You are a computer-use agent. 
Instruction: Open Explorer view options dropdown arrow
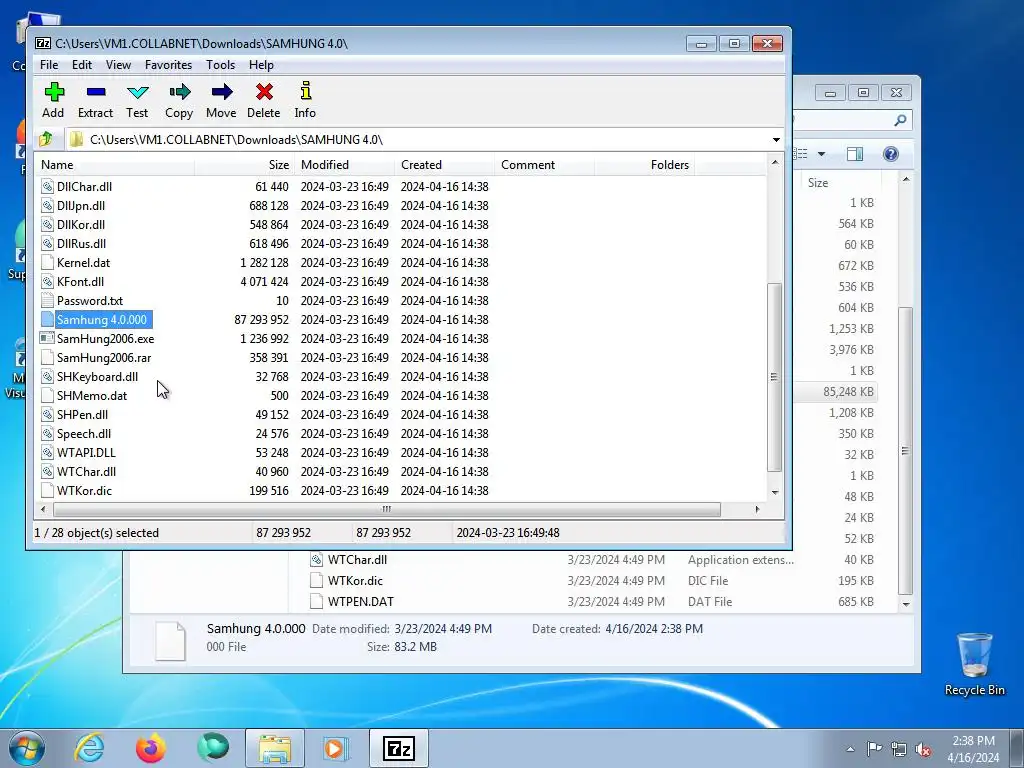point(822,154)
